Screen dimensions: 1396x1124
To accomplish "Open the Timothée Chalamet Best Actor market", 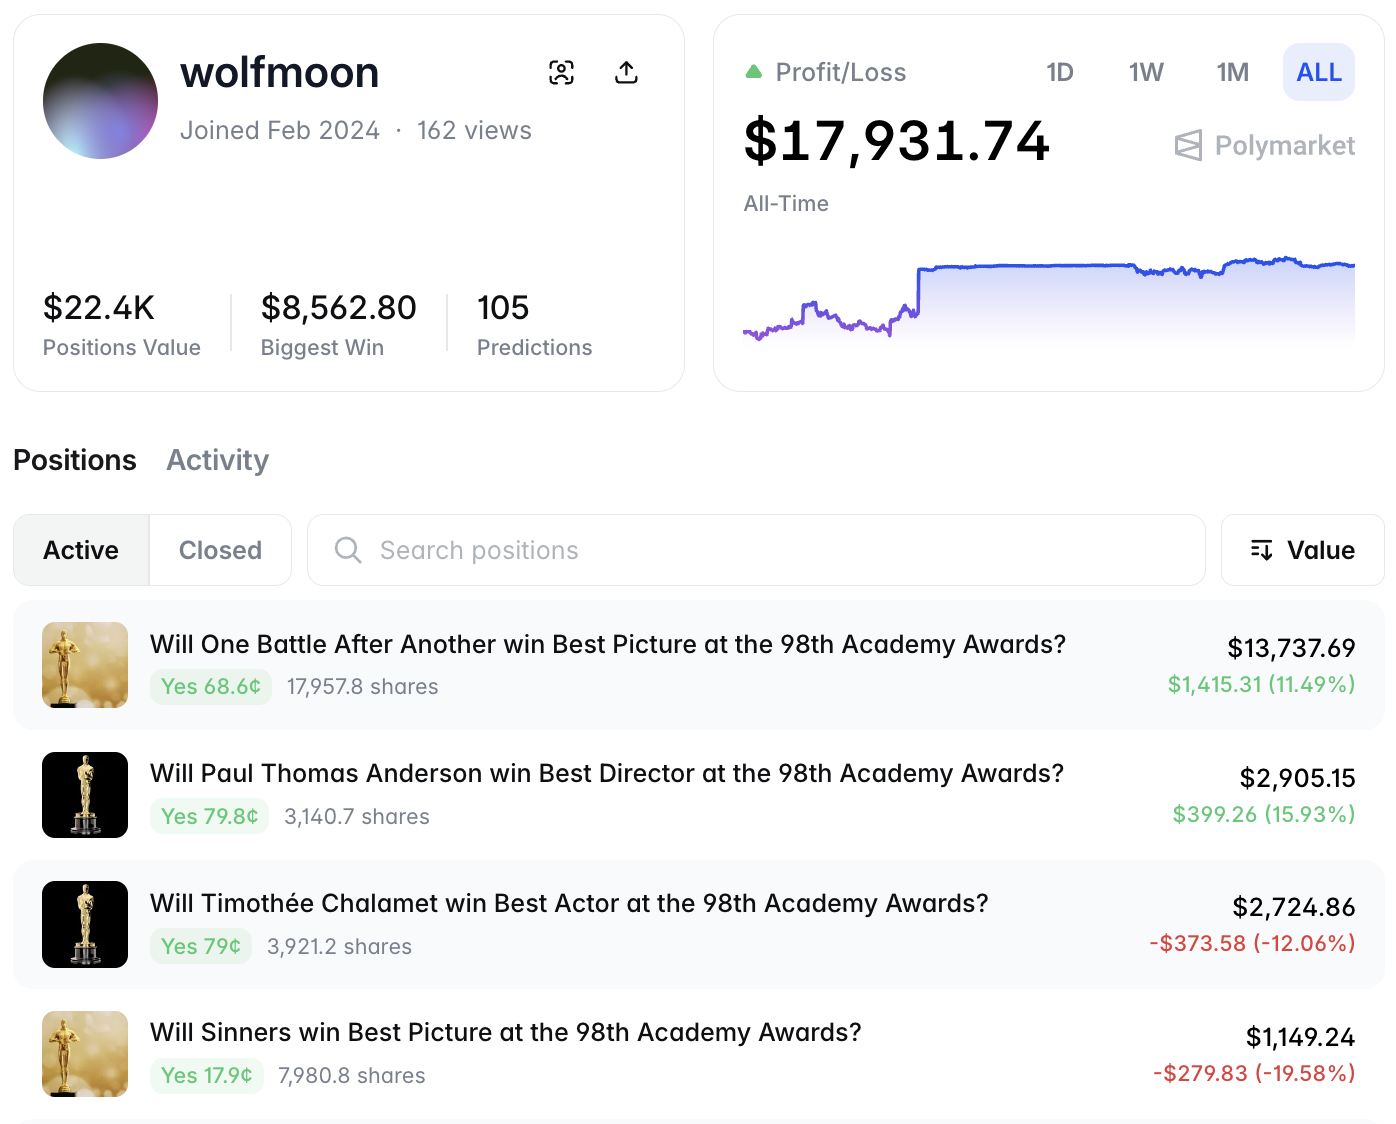I will (x=568, y=903).
